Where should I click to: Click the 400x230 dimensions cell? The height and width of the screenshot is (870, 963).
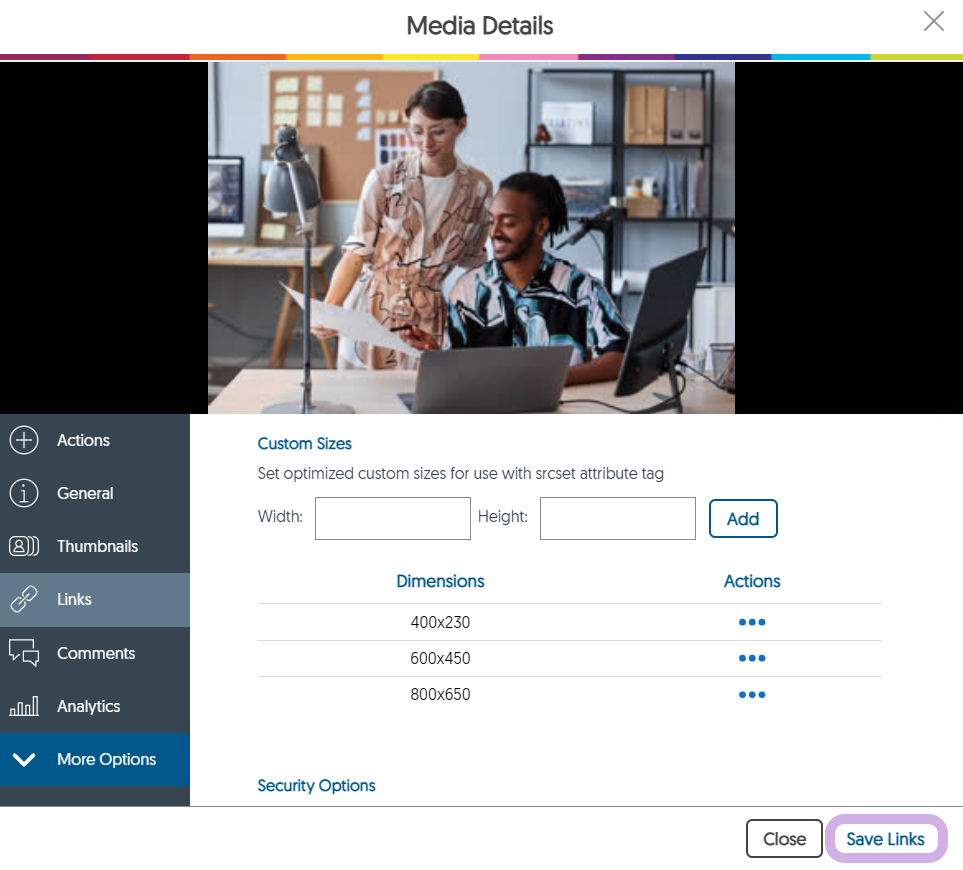tap(440, 622)
